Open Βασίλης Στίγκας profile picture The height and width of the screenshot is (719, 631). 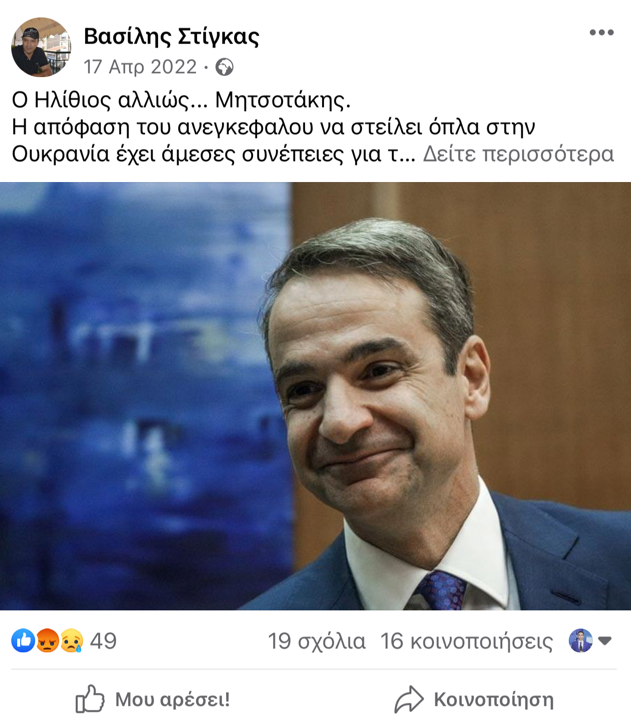(41, 47)
